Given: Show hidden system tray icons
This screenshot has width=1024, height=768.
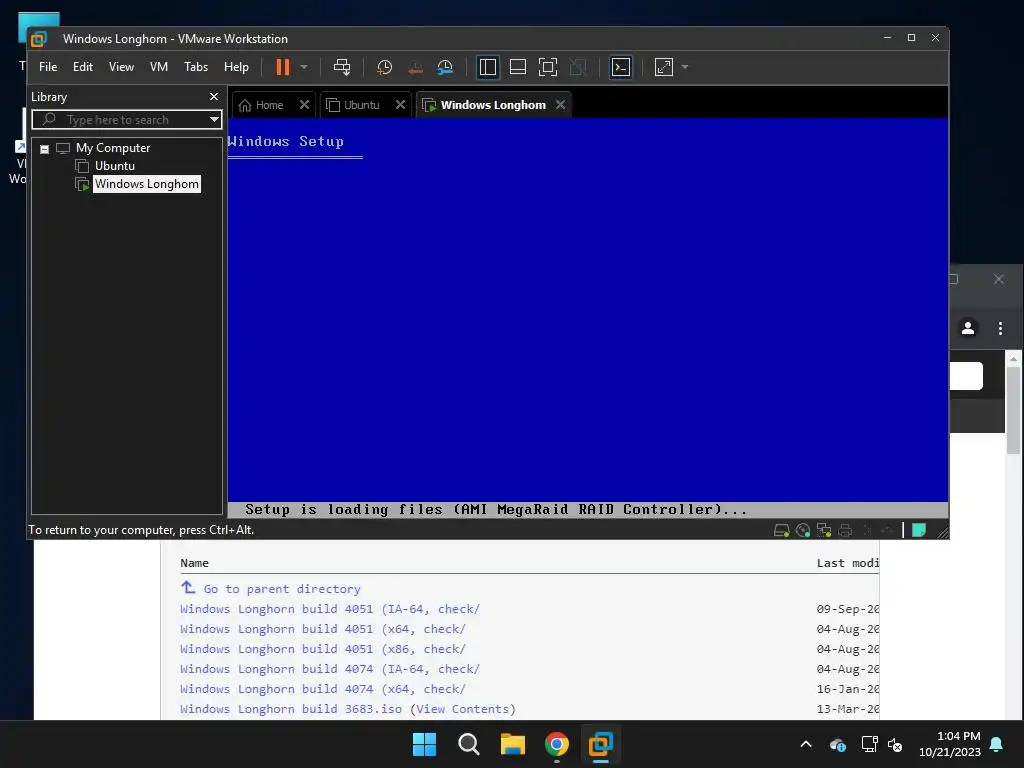Looking at the screenshot, I should point(806,744).
